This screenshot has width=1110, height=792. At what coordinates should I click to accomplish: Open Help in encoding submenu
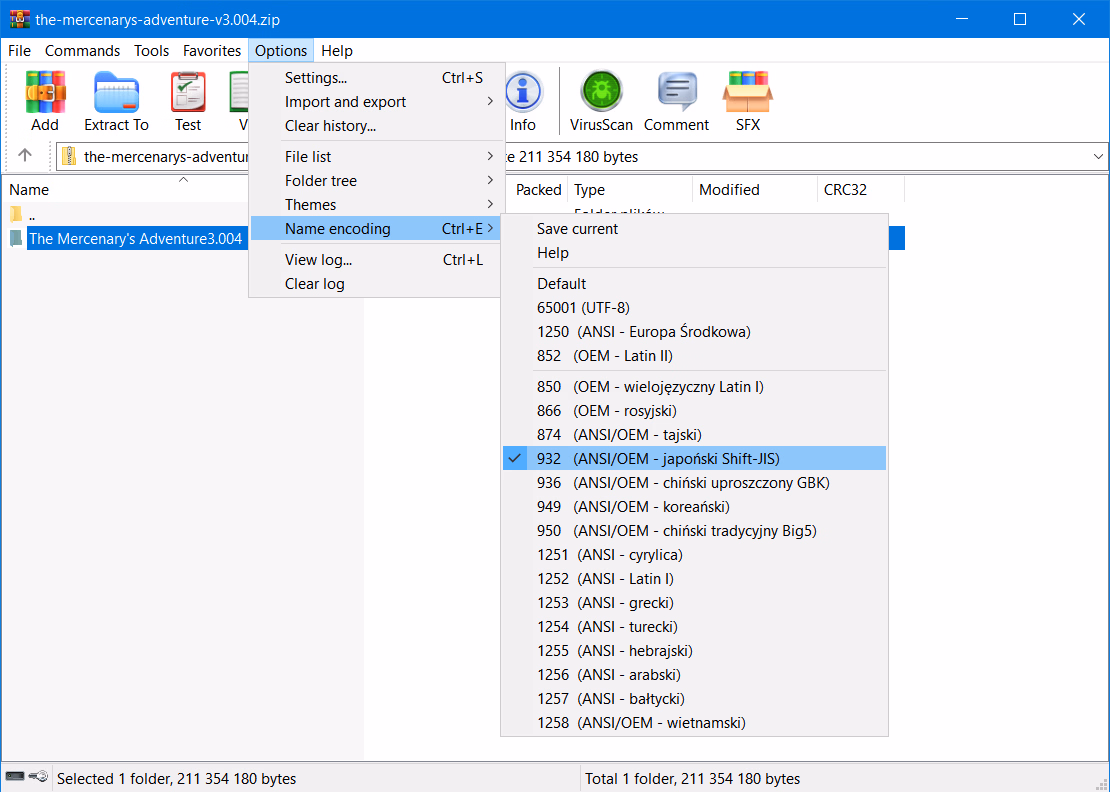pos(694,253)
